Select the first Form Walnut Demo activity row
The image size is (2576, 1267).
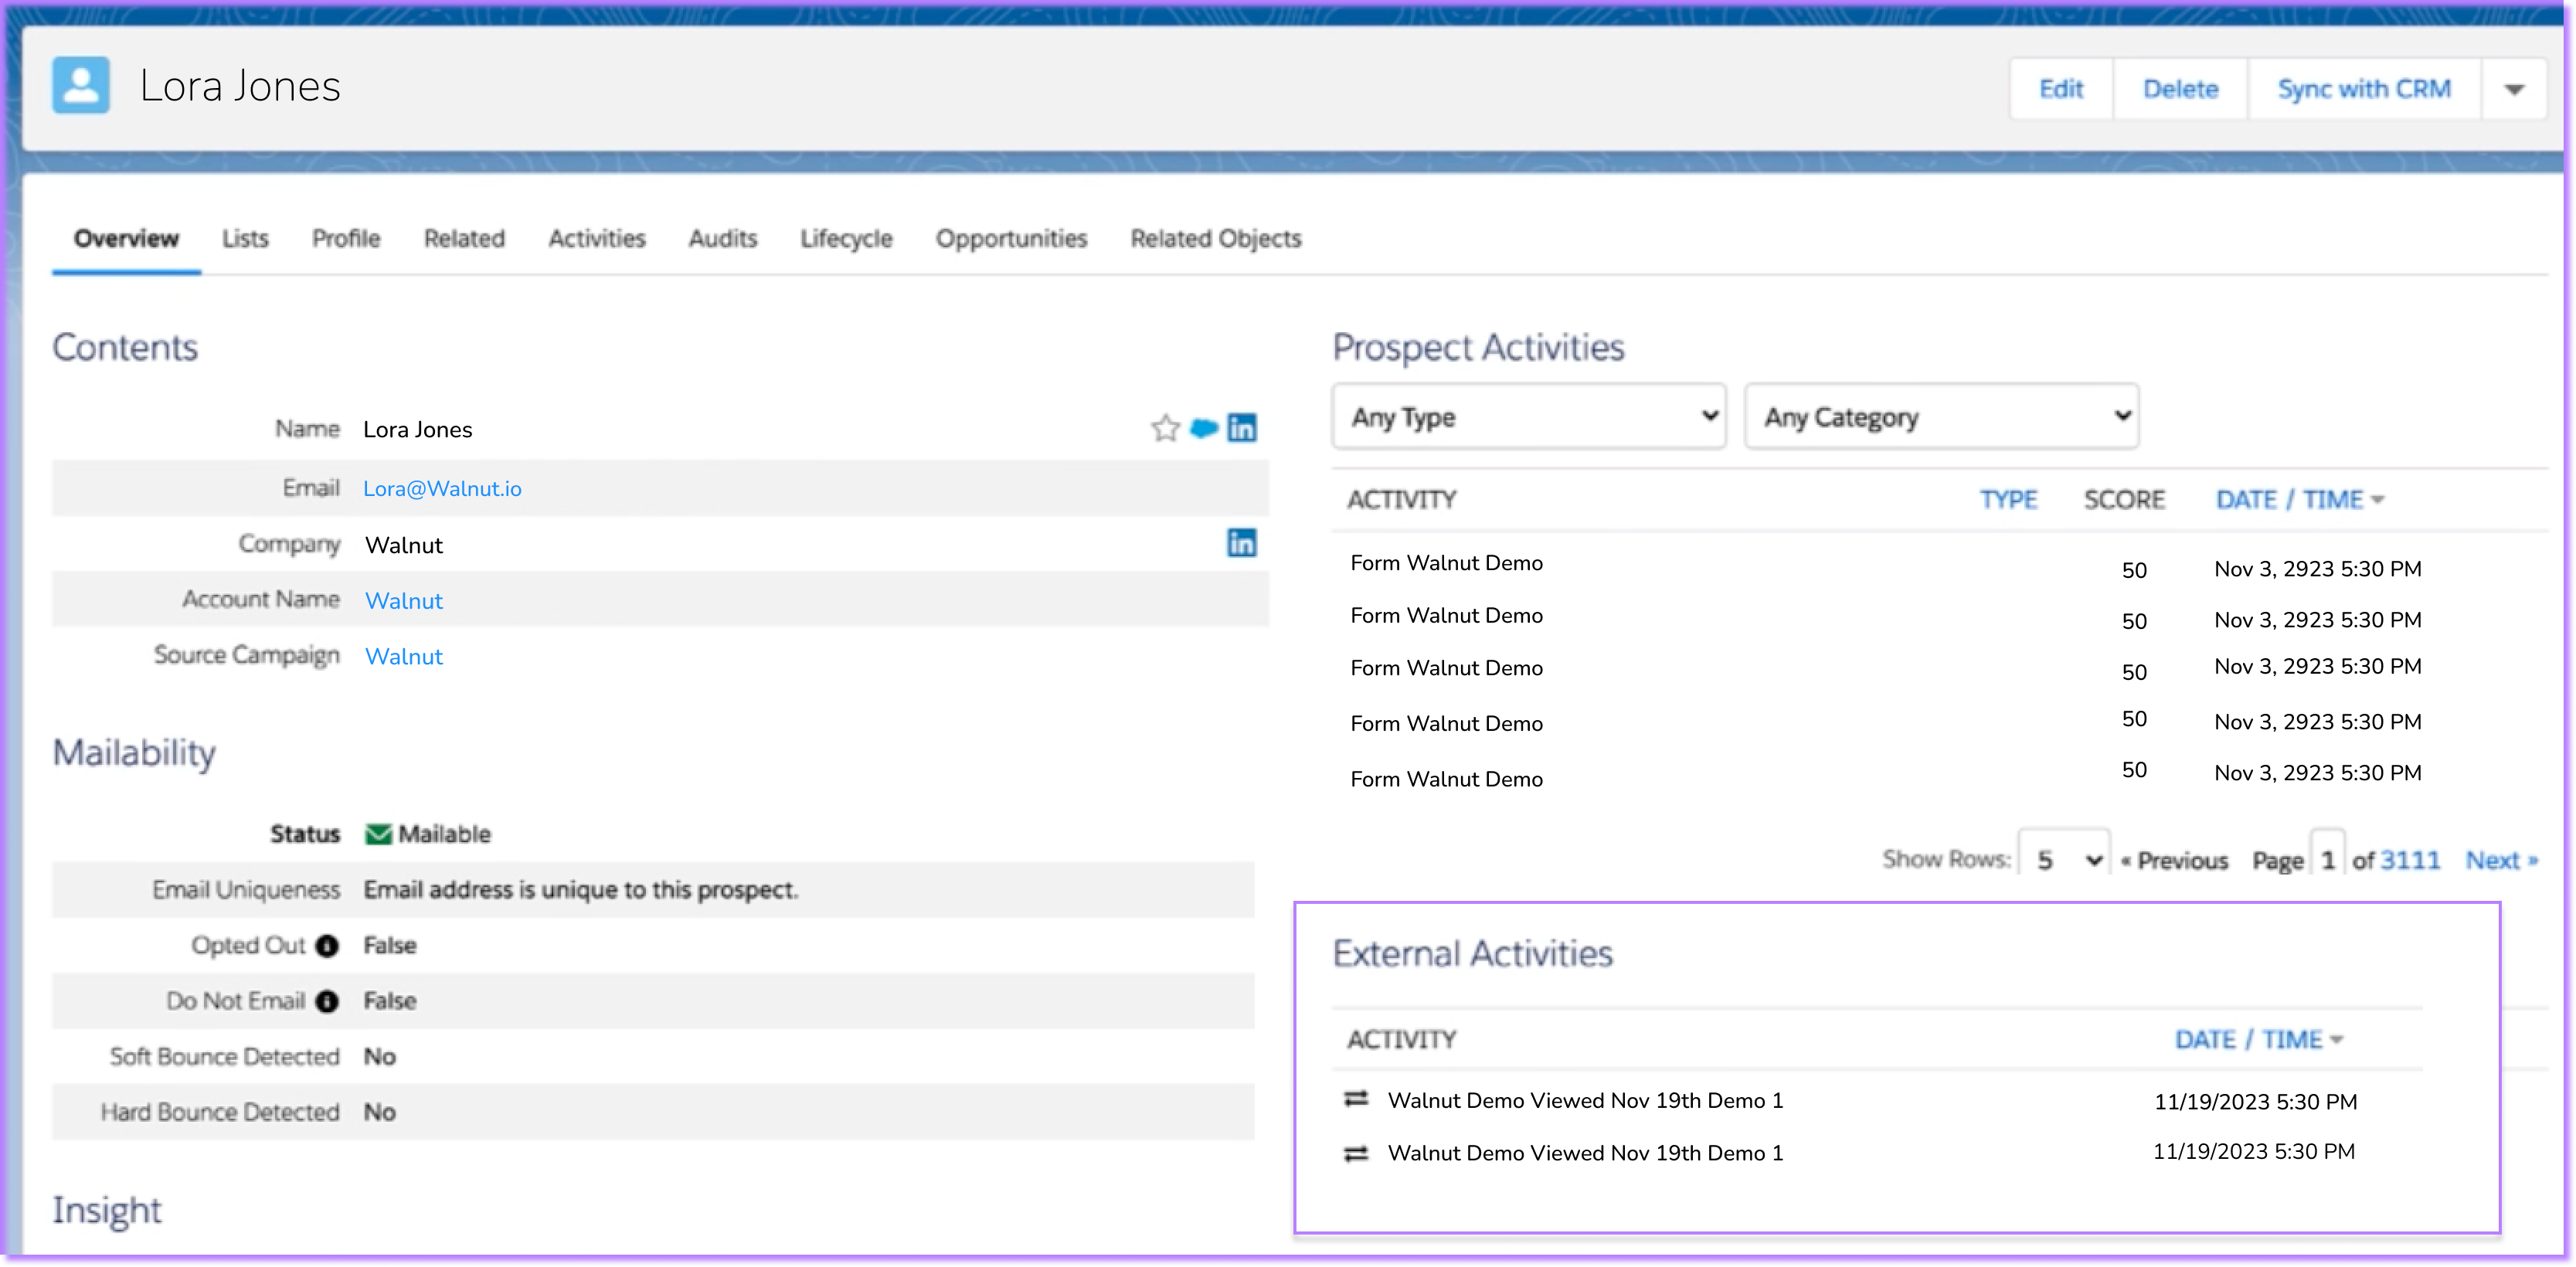click(x=1446, y=563)
